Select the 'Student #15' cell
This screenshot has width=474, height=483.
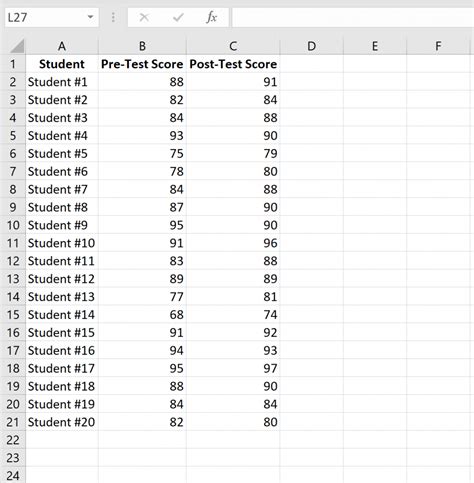(x=62, y=332)
